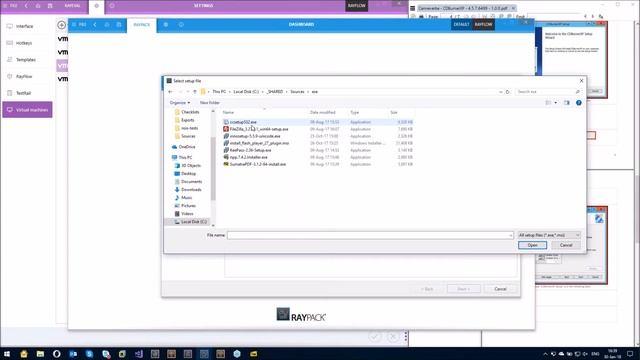The image size is (640, 360).
Task: Open the Windows Start menu
Action: (x=7, y=354)
